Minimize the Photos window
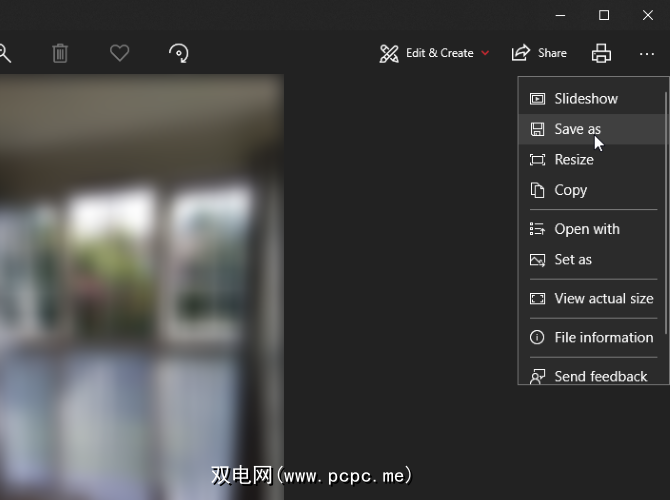This screenshot has width=670, height=500. [x=560, y=15]
